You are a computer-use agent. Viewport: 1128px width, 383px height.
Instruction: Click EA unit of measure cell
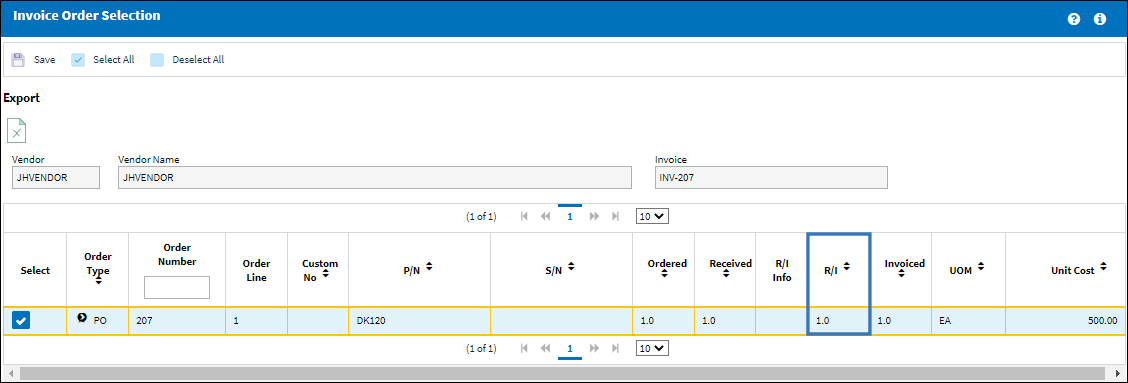(968, 321)
